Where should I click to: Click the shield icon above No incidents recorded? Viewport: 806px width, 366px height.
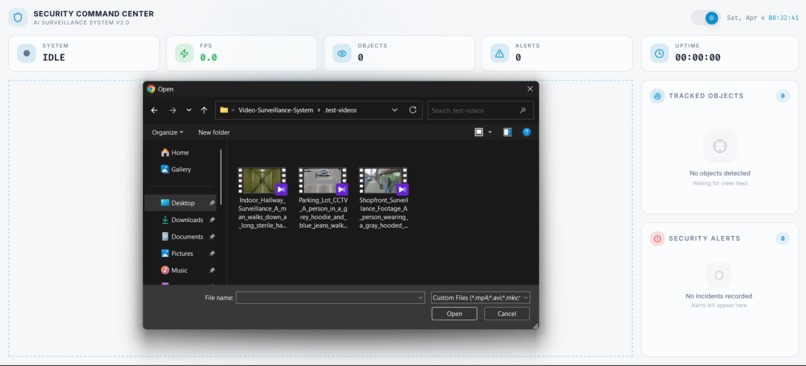click(x=719, y=275)
